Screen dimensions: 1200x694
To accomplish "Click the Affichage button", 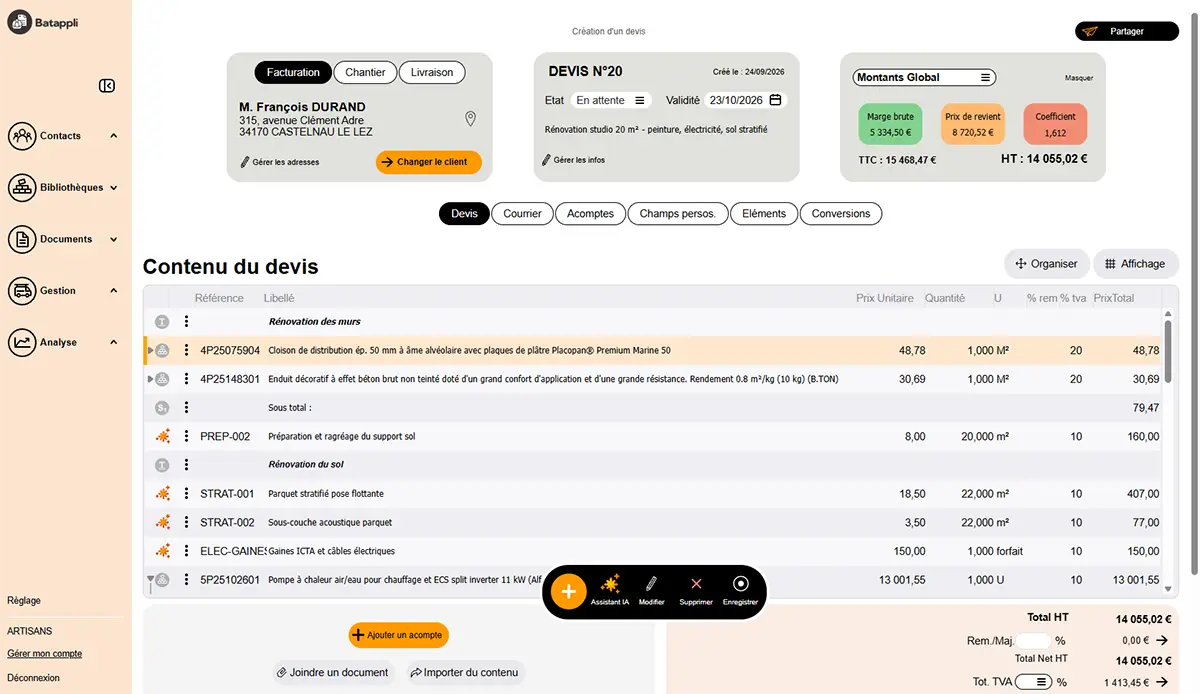I will coord(1136,264).
